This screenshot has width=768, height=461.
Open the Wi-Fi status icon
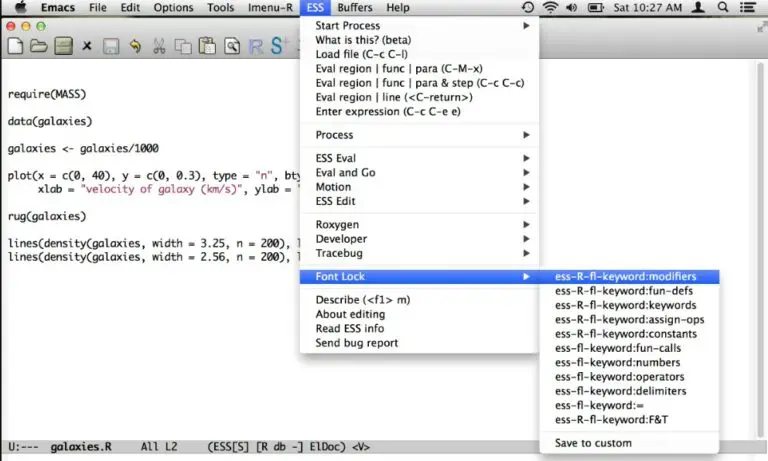point(551,7)
